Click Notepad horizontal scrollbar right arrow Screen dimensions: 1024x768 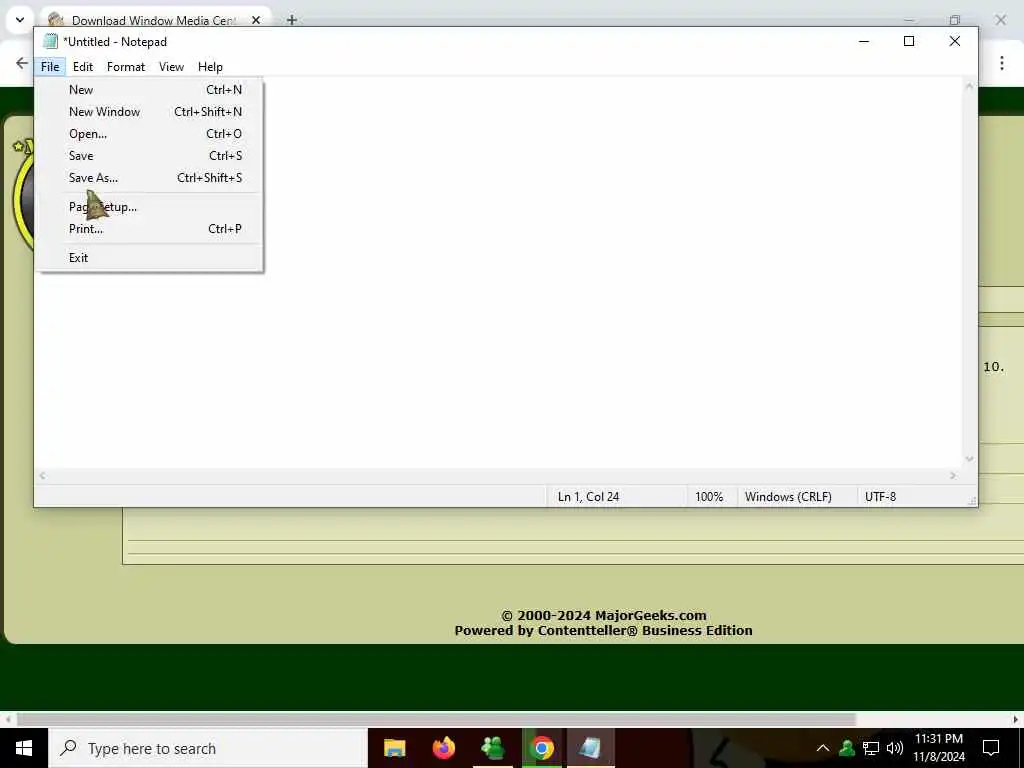coord(953,475)
